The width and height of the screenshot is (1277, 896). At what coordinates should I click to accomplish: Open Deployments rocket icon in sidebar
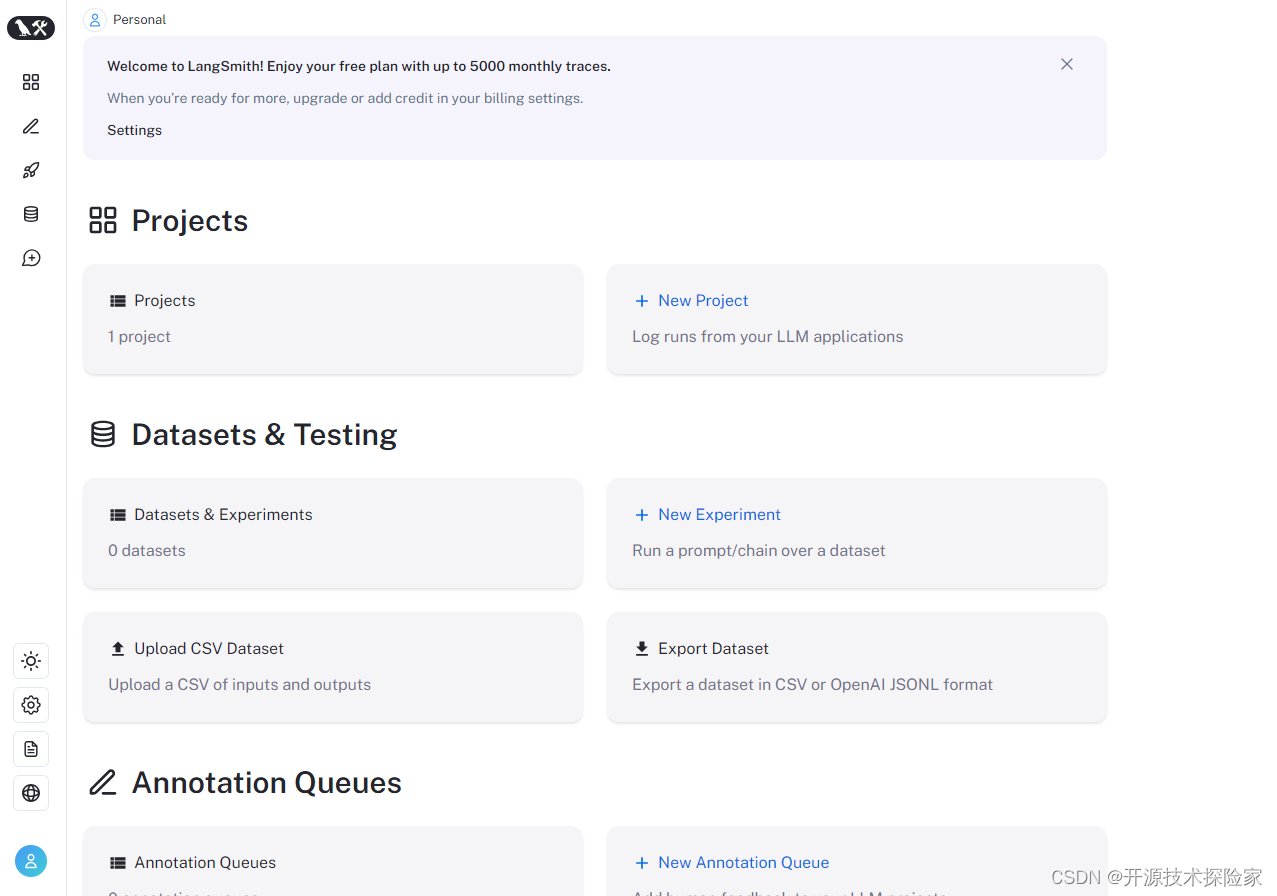point(31,170)
